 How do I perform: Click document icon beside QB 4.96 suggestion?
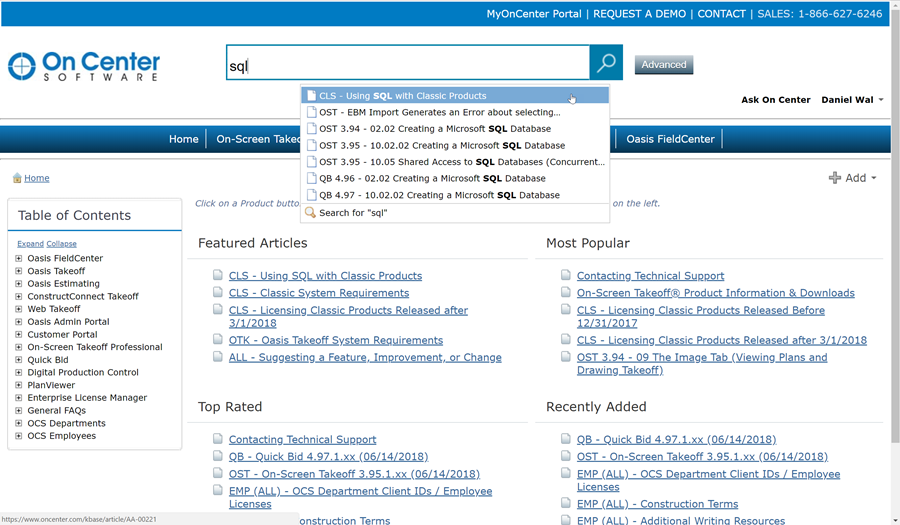(x=312, y=178)
